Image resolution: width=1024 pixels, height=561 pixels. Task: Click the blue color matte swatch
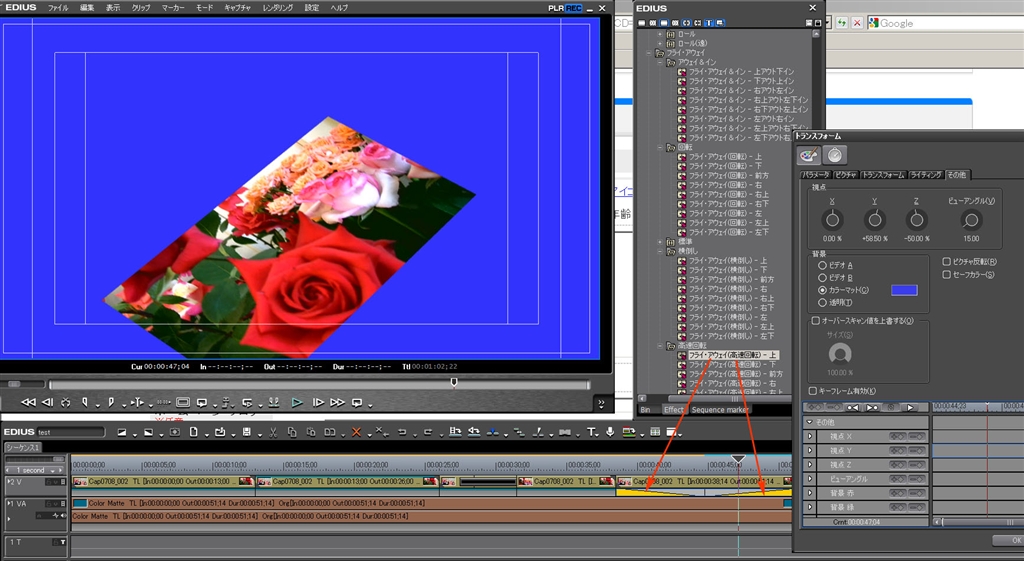click(x=904, y=290)
